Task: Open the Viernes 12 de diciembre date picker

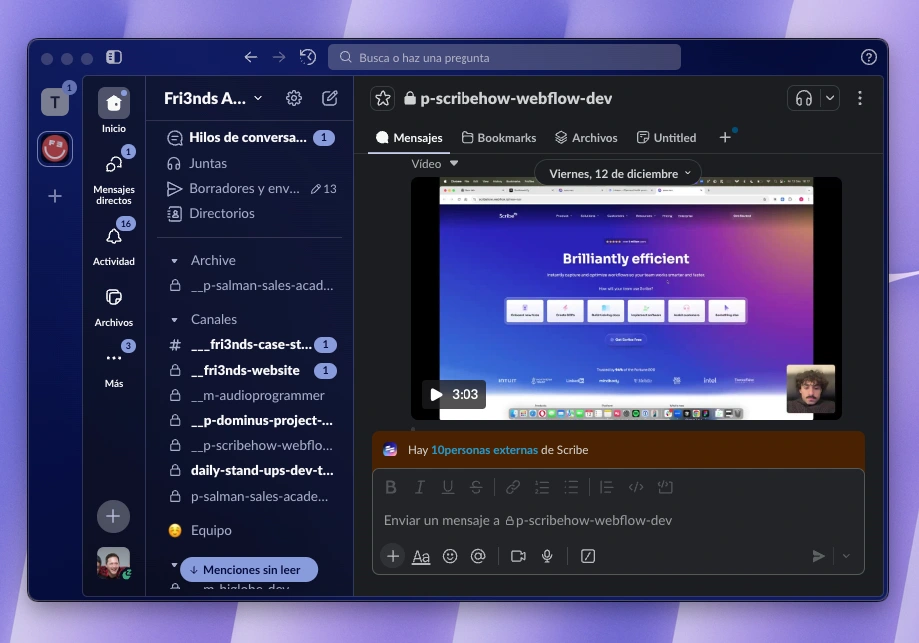Action: [x=618, y=173]
